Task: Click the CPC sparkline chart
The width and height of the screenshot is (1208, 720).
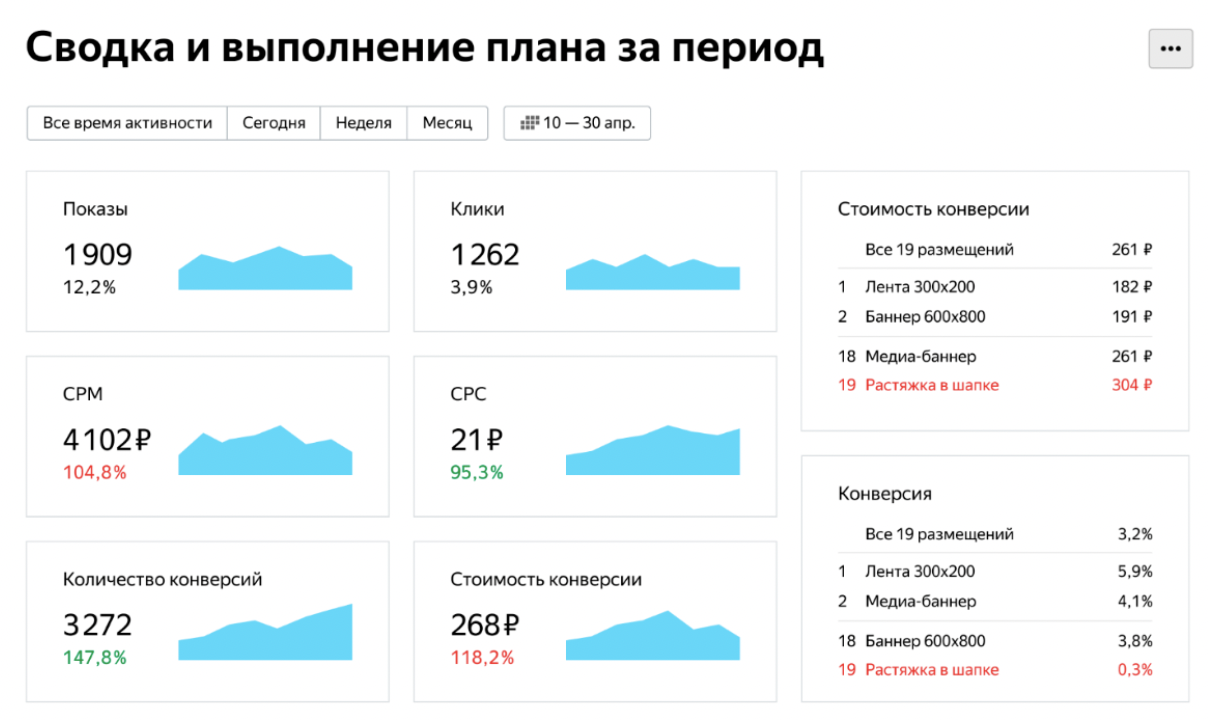Action: coord(653,450)
